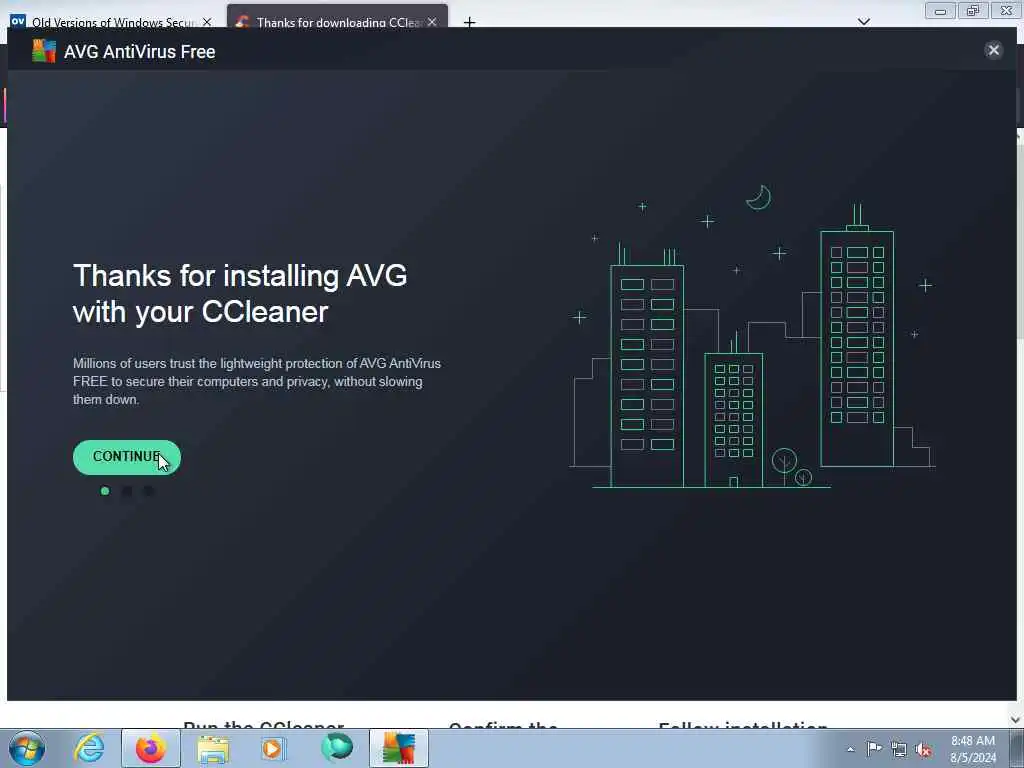Click the AVG logo in the dialog header
1024x768 pixels.
[x=44, y=51]
